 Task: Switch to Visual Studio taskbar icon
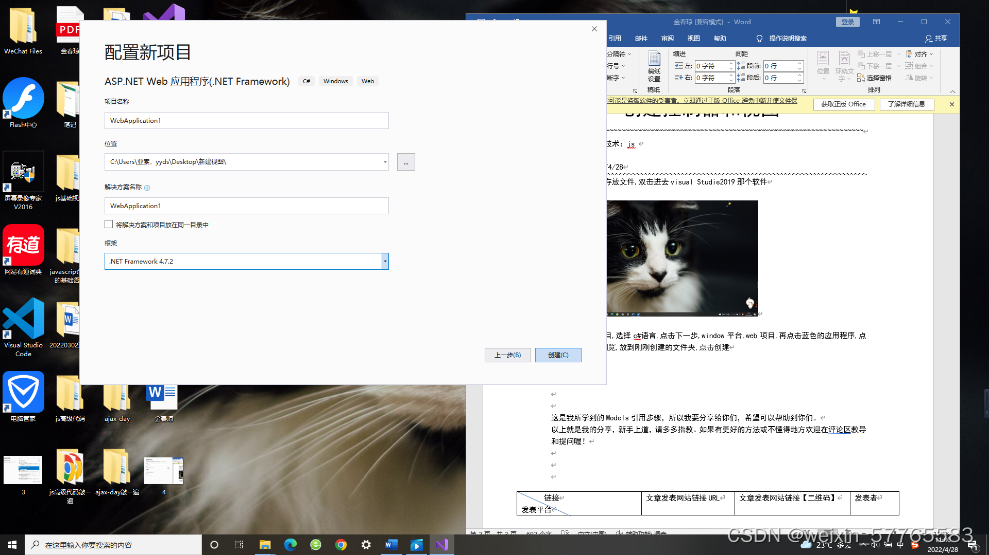coord(442,545)
